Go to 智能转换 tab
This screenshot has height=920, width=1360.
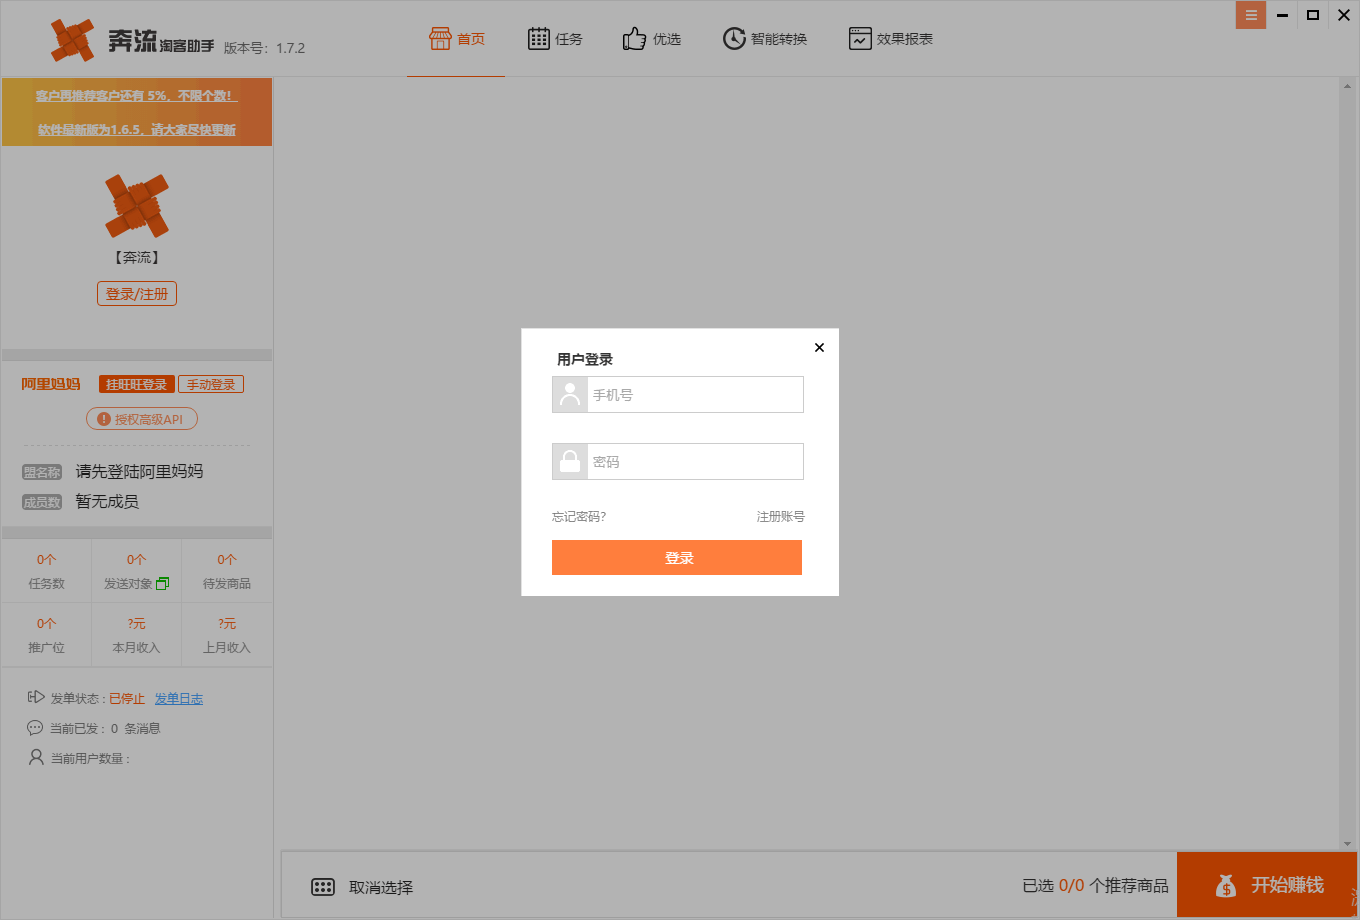764,39
